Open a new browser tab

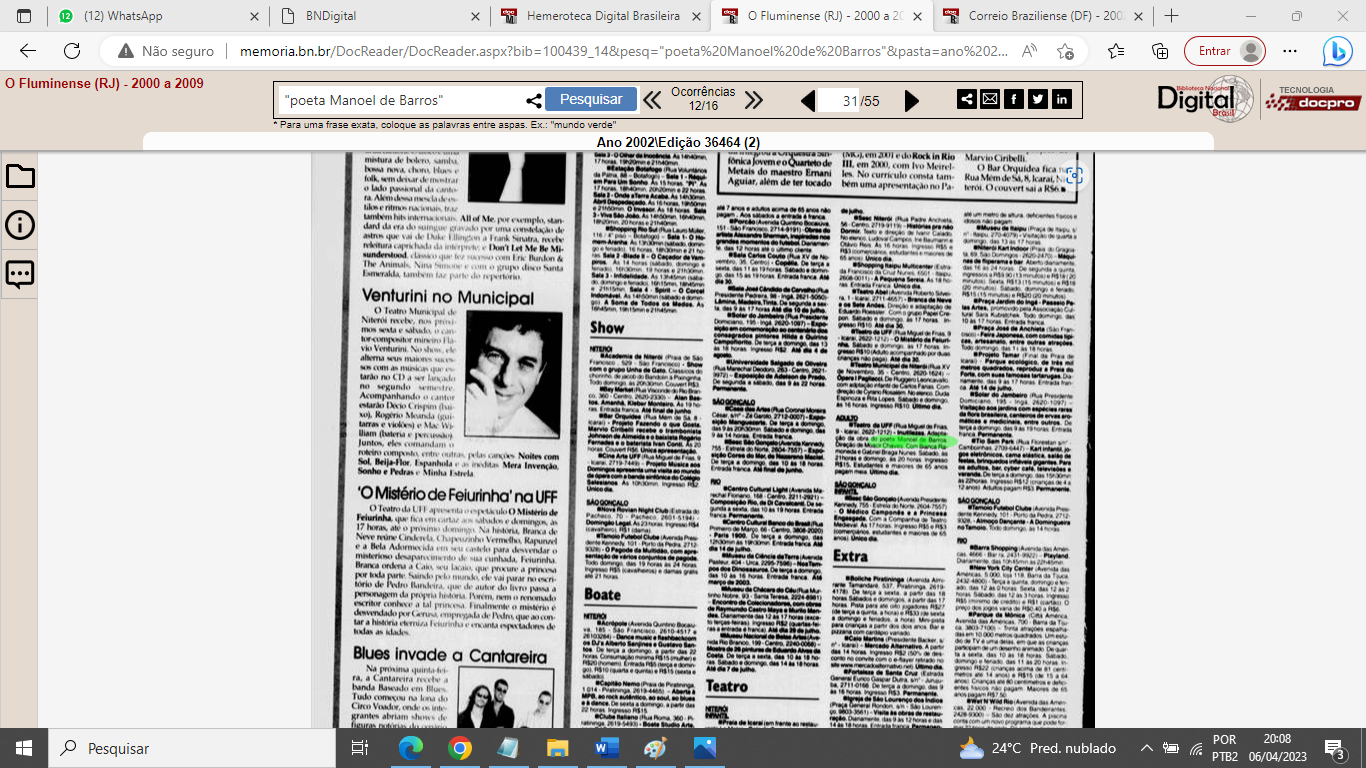[1171, 16]
